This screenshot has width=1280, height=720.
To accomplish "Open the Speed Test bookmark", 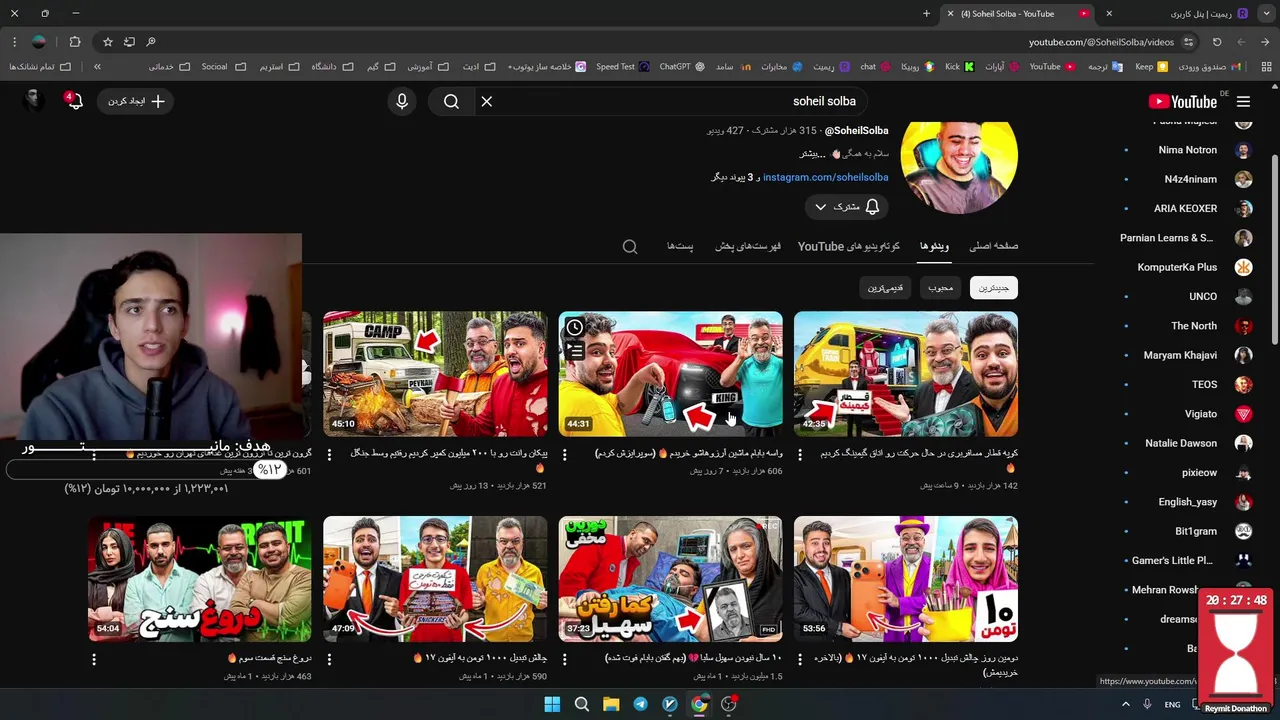I will pyautogui.click(x=622, y=67).
